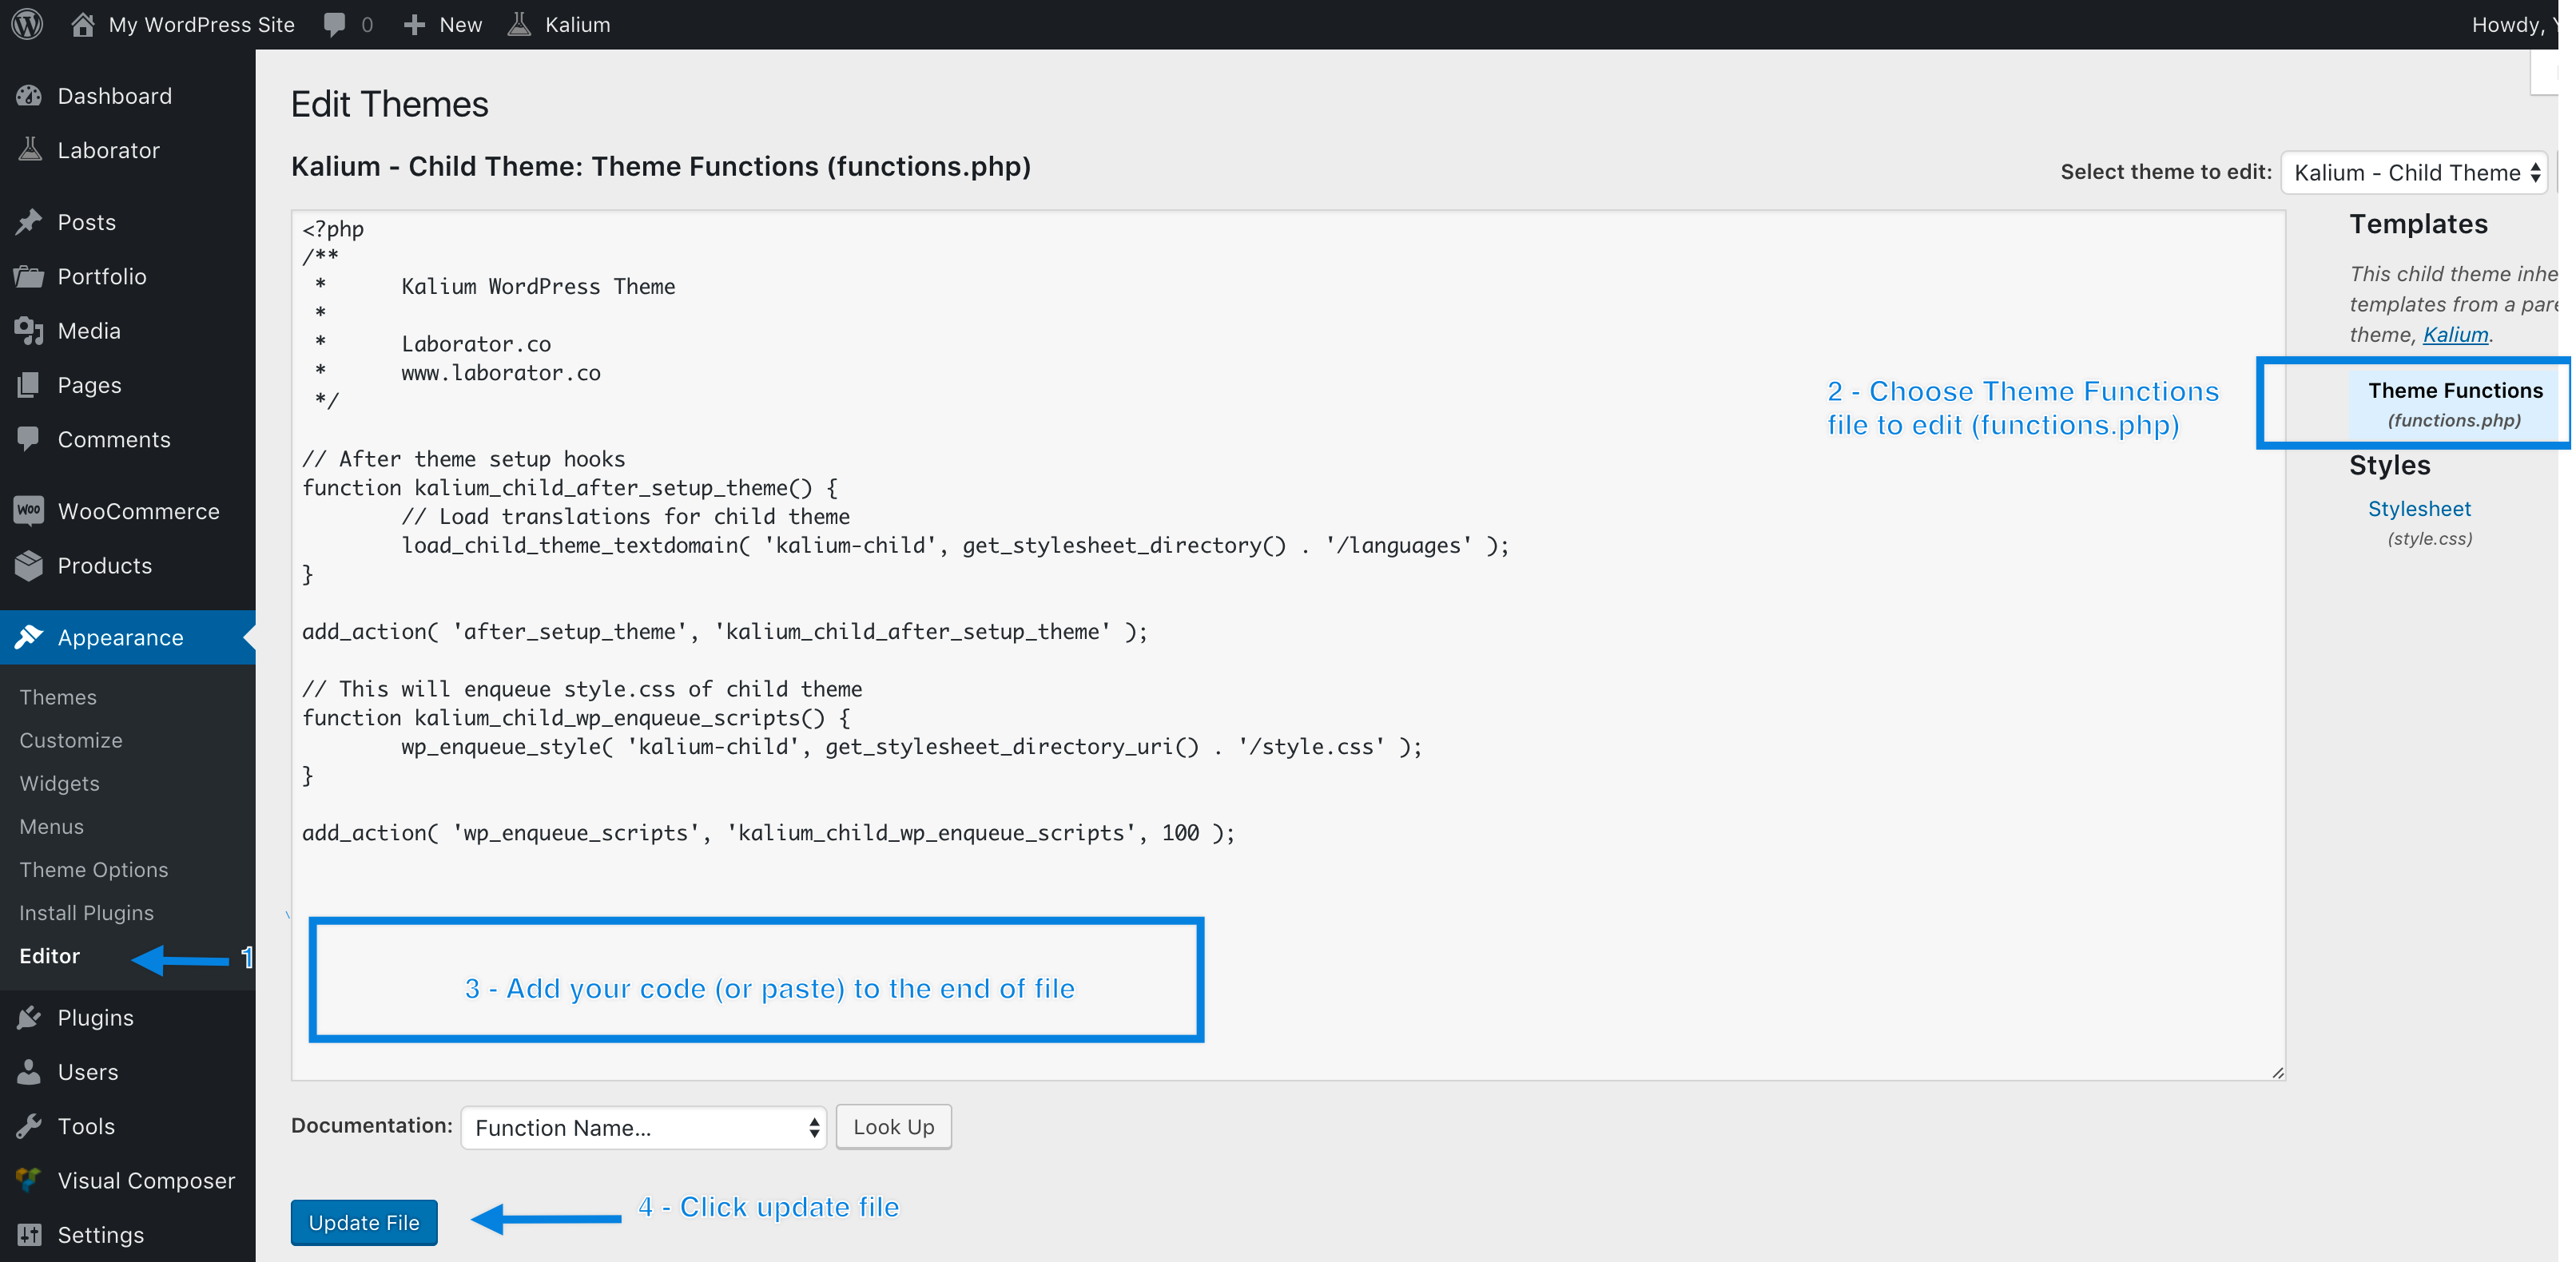Open the Products section
The height and width of the screenshot is (1262, 2576).
(104, 565)
